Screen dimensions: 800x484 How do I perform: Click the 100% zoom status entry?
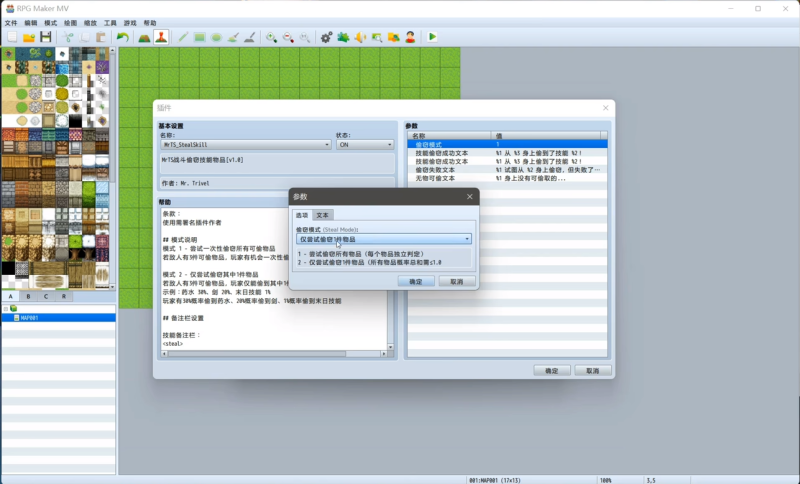606,480
